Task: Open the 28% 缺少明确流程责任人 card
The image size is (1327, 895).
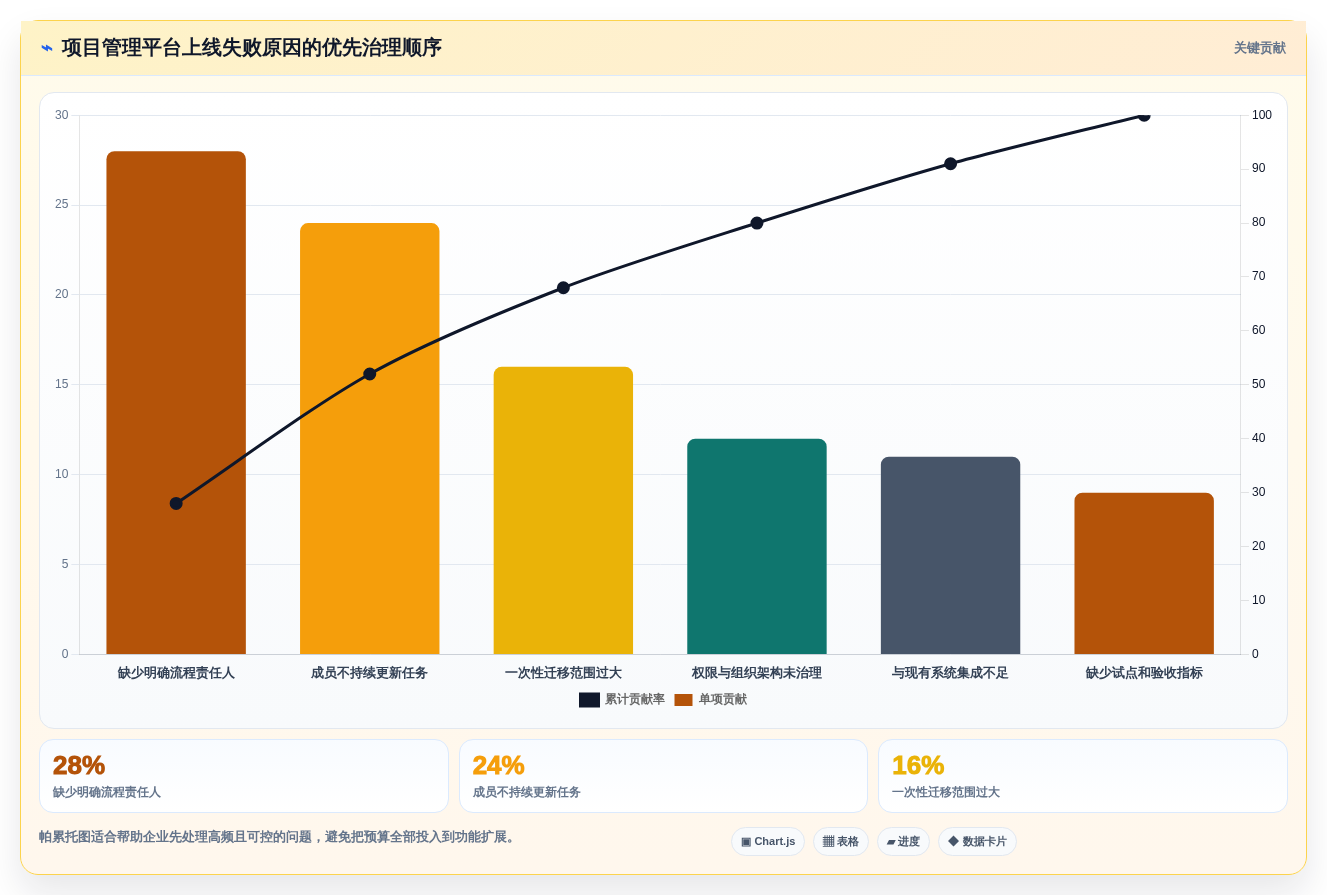Action: point(244,776)
